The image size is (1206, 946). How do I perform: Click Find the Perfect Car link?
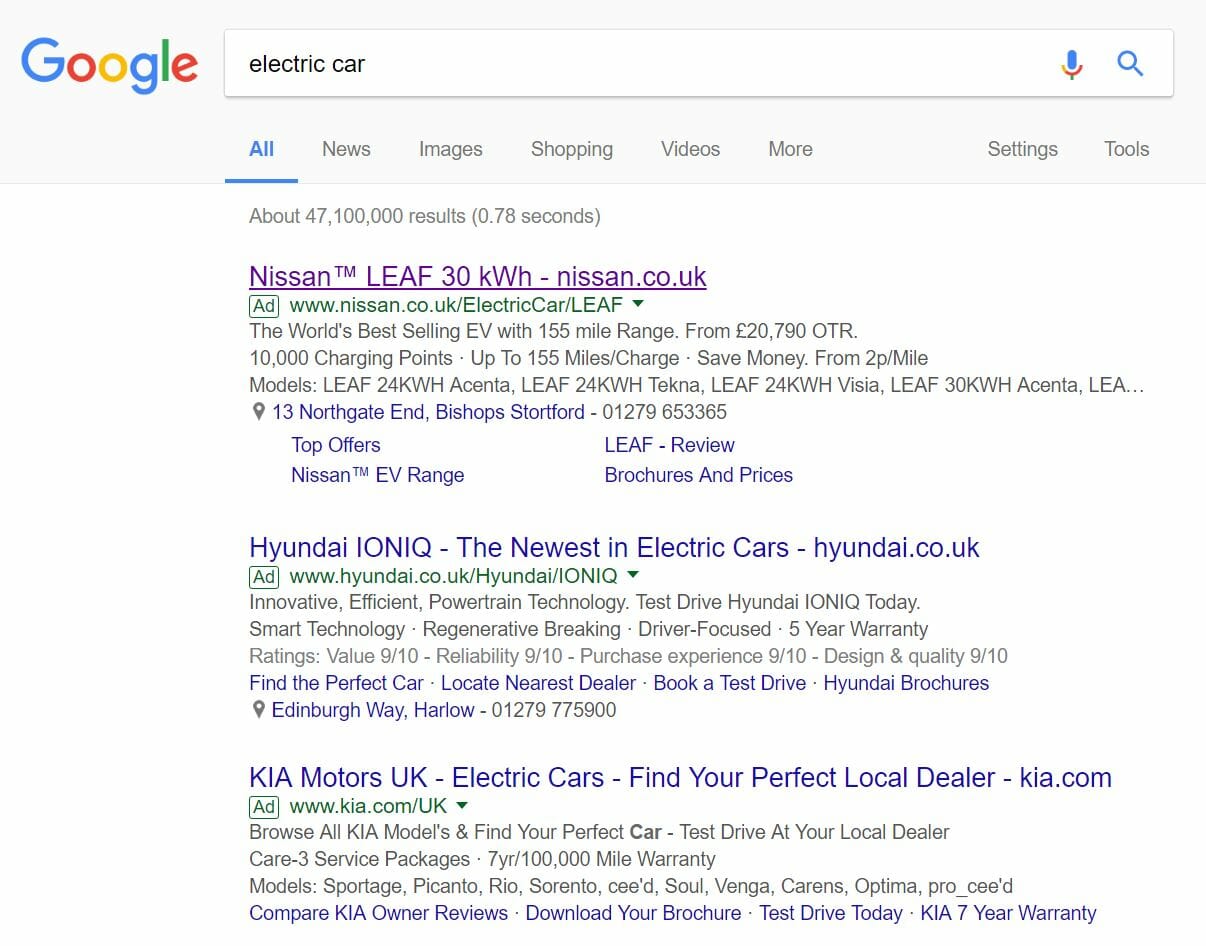point(336,683)
